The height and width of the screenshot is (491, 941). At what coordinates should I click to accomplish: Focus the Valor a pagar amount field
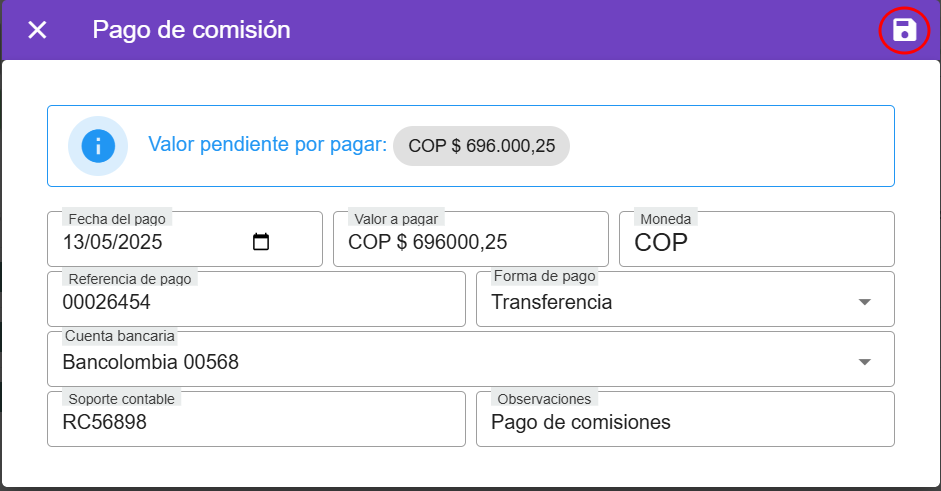[470, 242]
